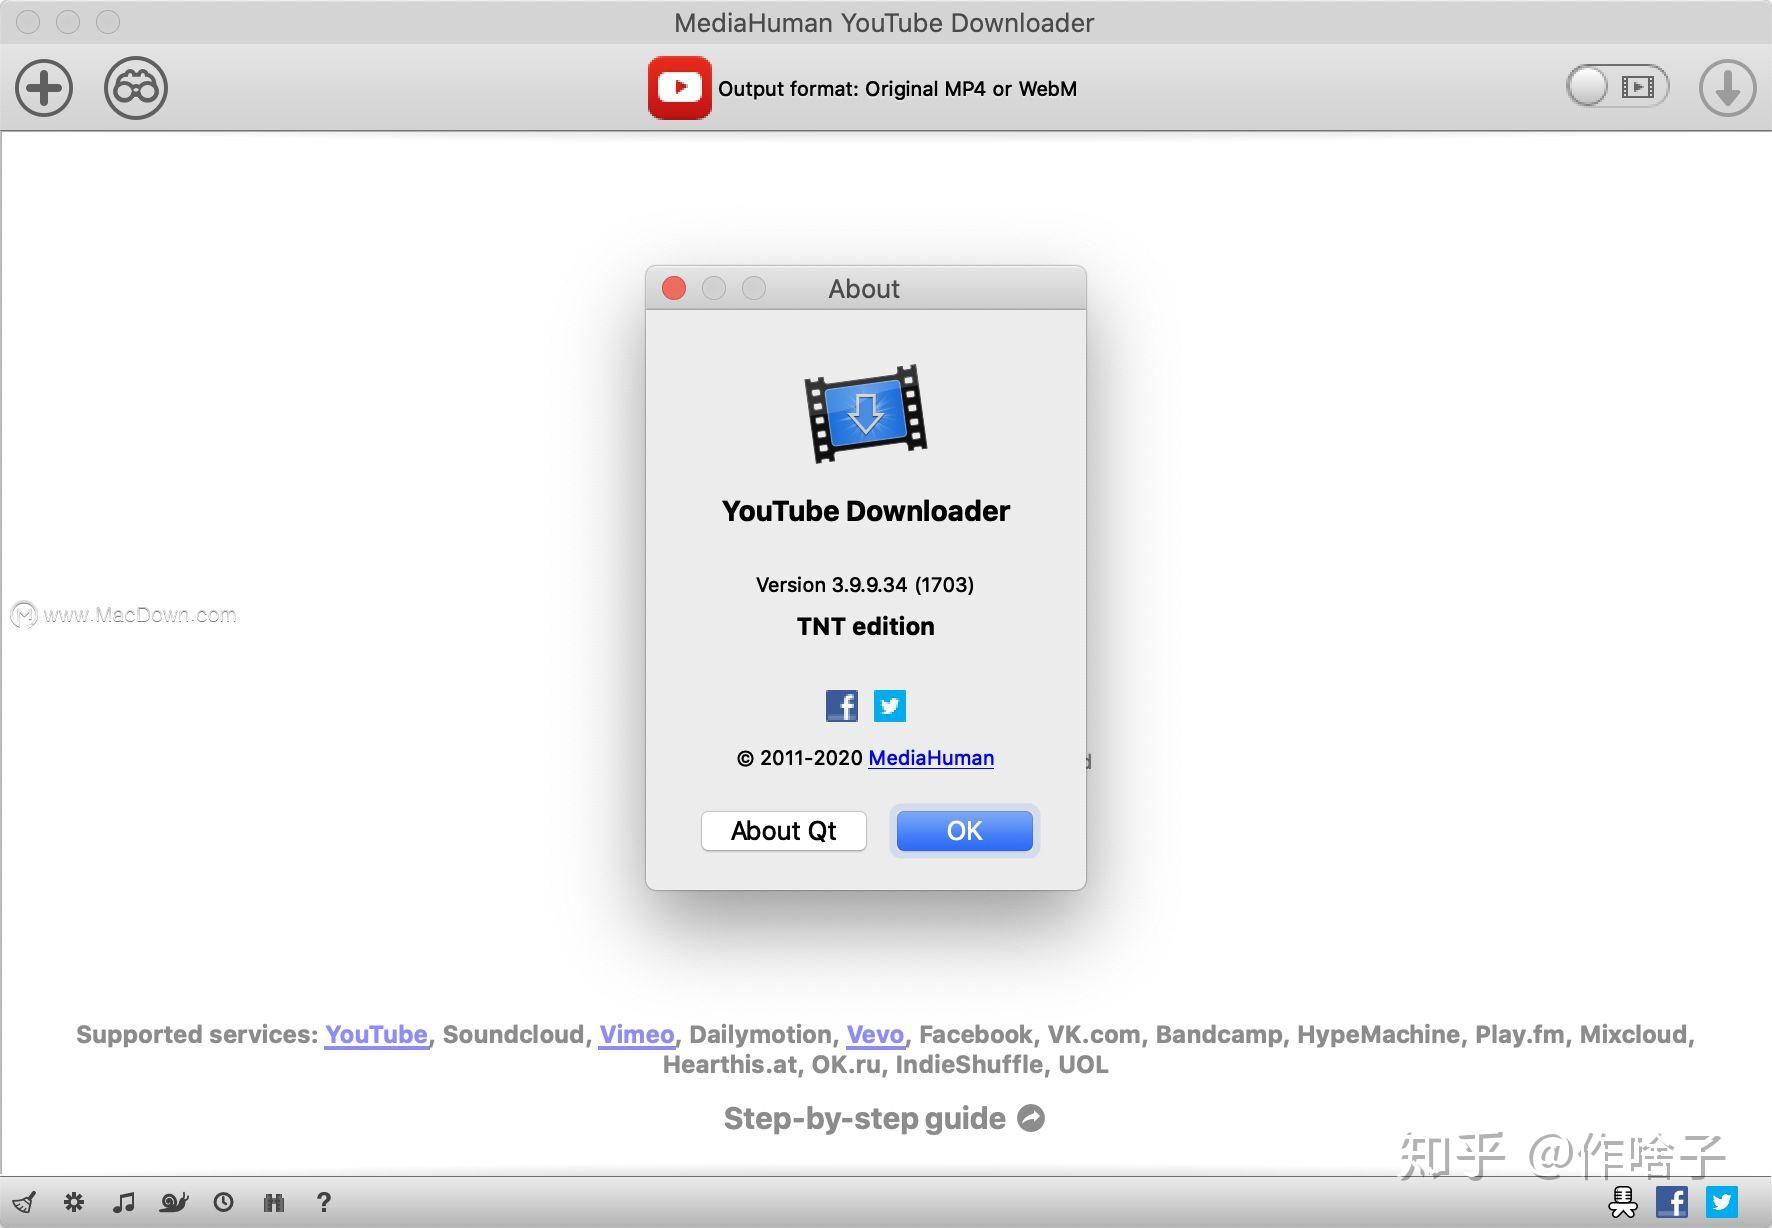Viewport: 1772px width, 1228px height.
Task: Click the About Qt button
Action: (784, 831)
